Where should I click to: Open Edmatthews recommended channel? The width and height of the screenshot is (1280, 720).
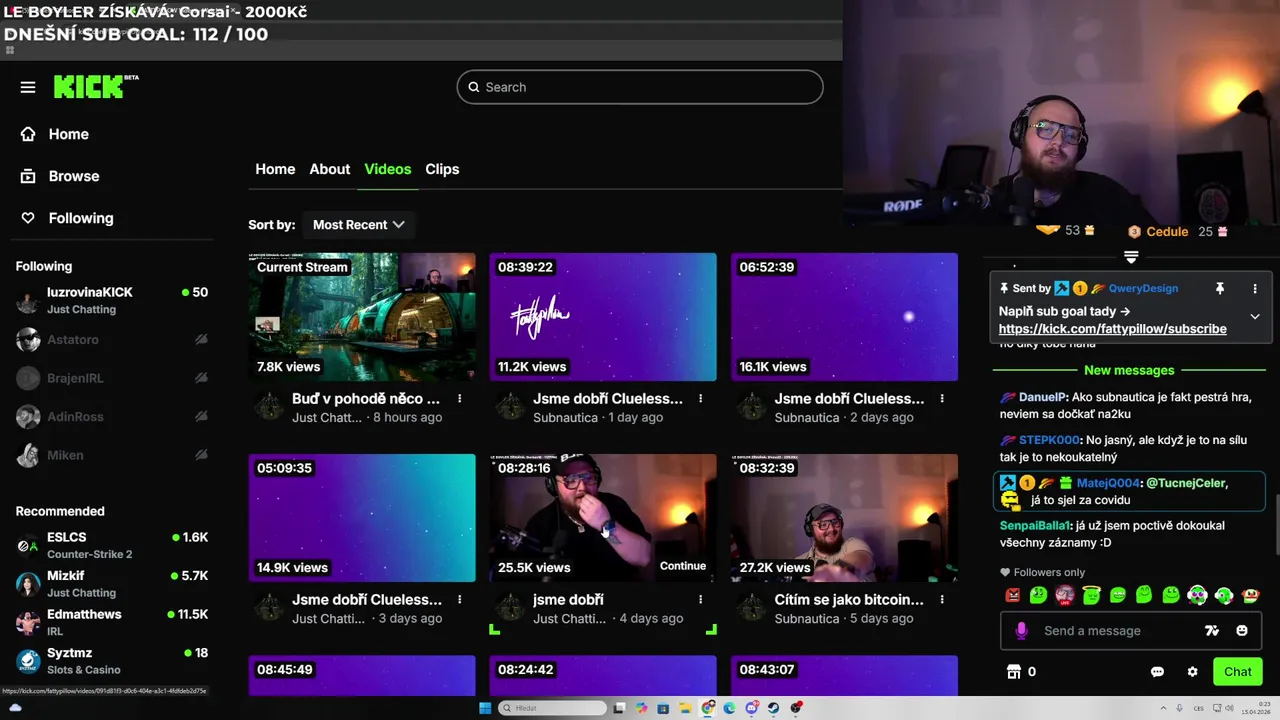[x=112, y=622]
